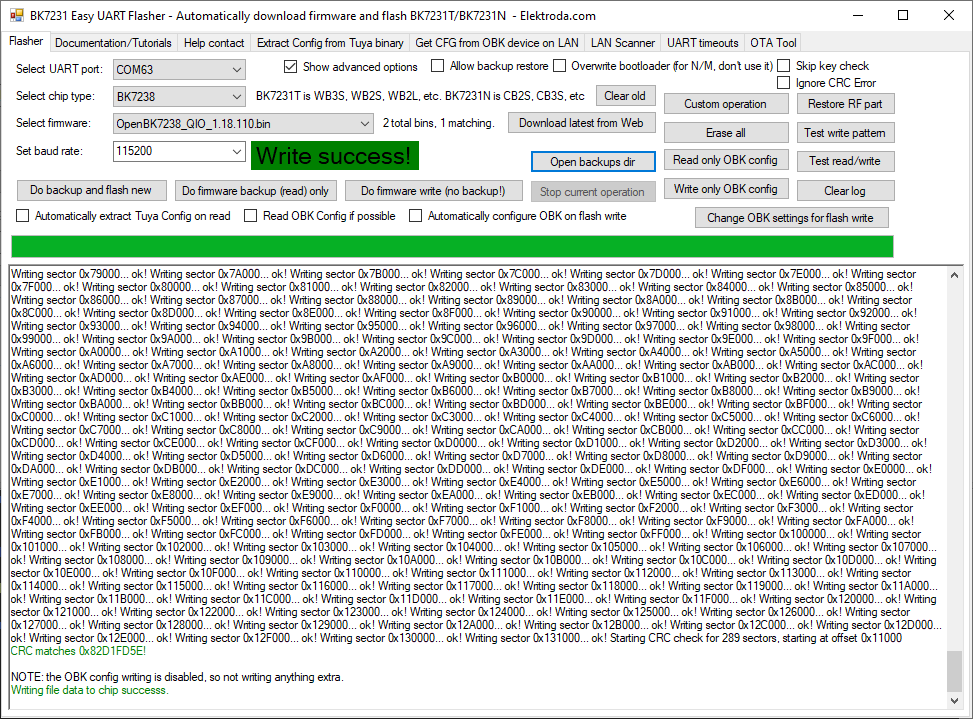Open the firmware file selection dropdown
973x719 pixels.
(243, 123)
